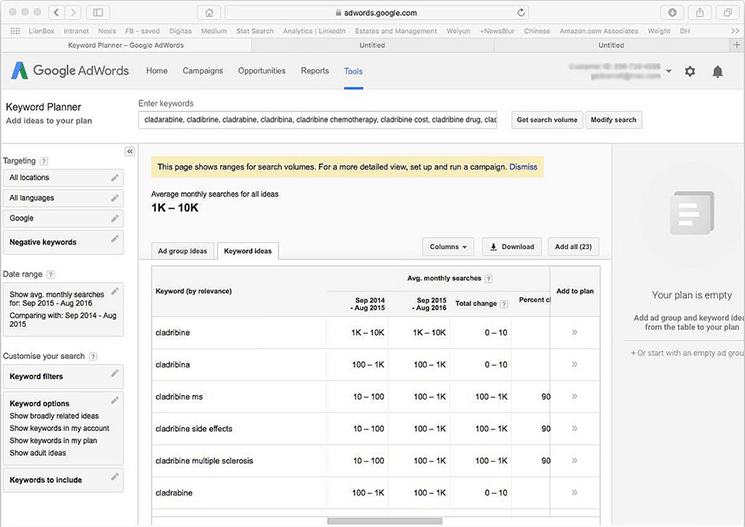Click the Safari back arrow

click(x=57, y=13)
